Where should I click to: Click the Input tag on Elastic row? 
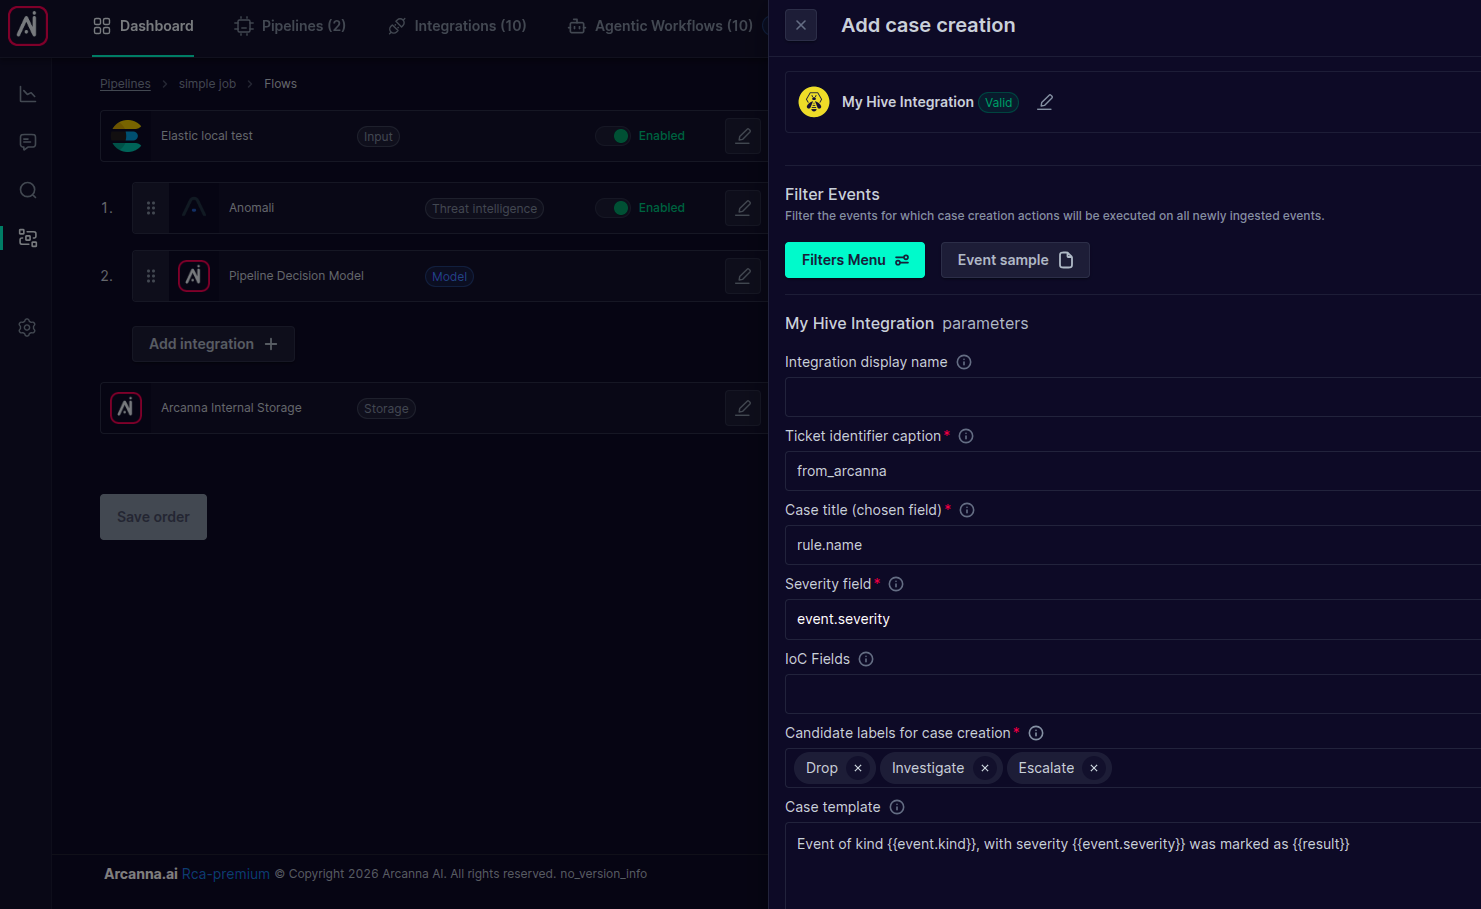pyautogui.click(x=378, y=137)
